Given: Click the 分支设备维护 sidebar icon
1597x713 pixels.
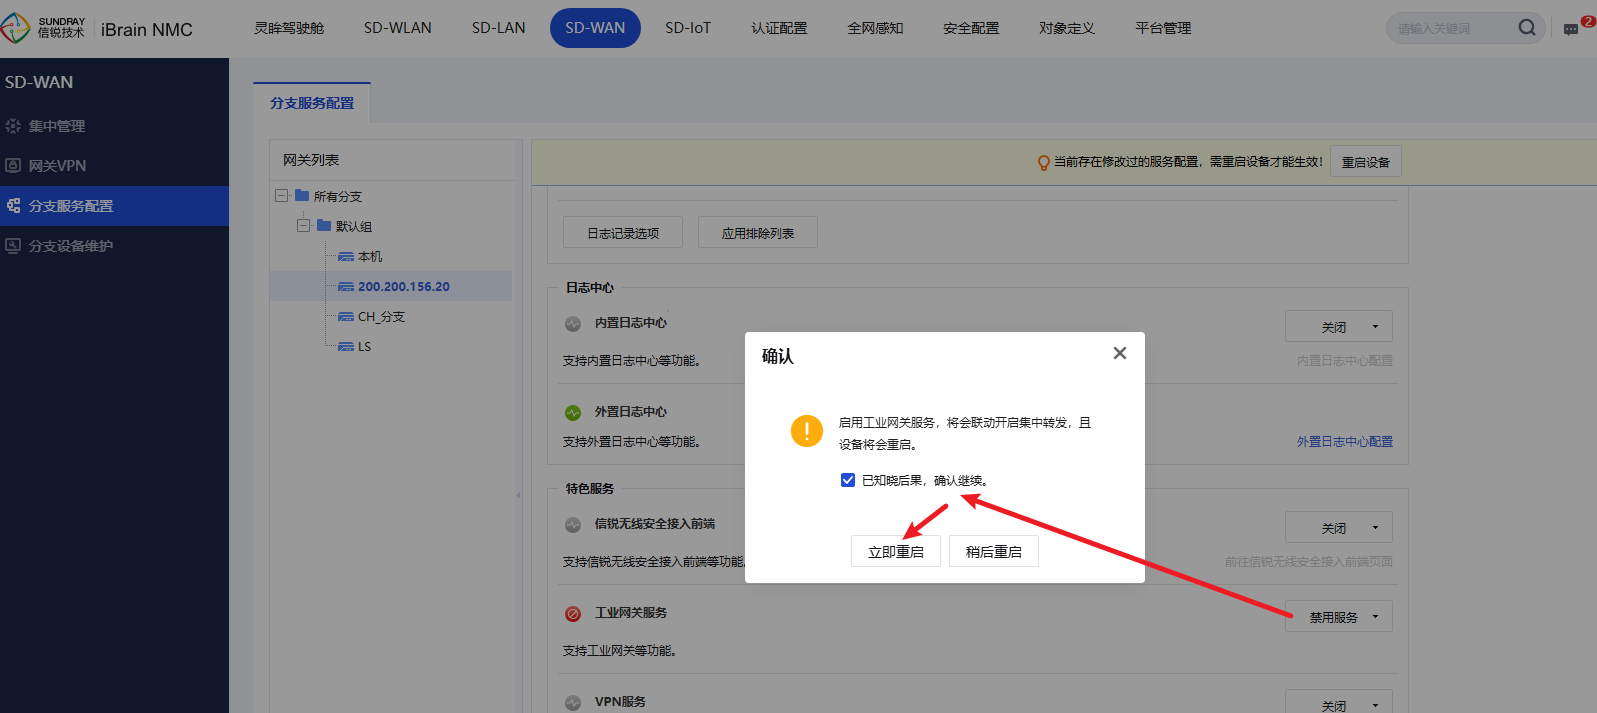Looking at the screenshot, I should point(13,246).
